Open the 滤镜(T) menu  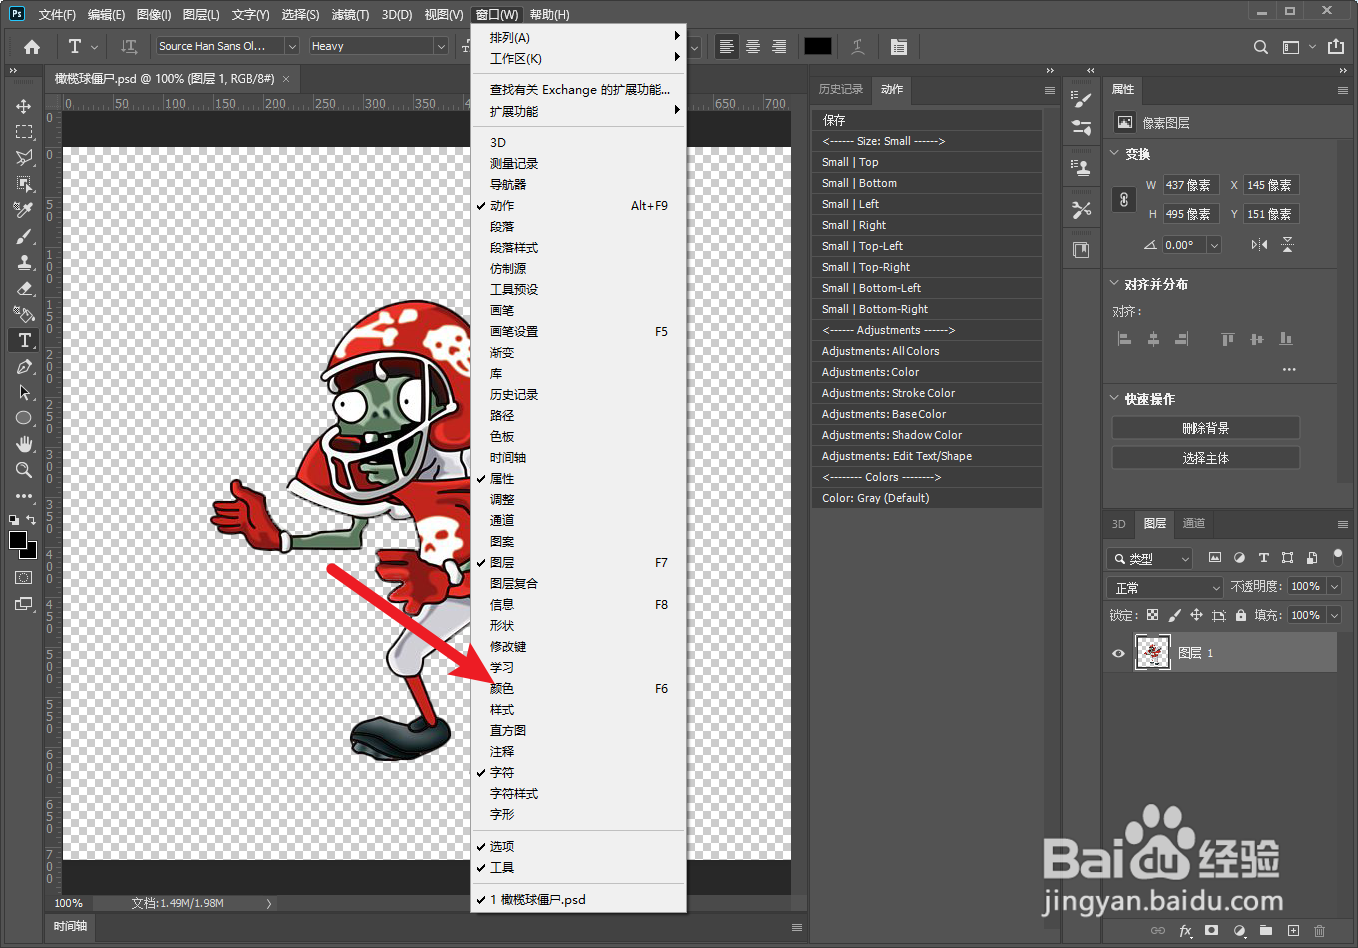click(x=350, y=15)
